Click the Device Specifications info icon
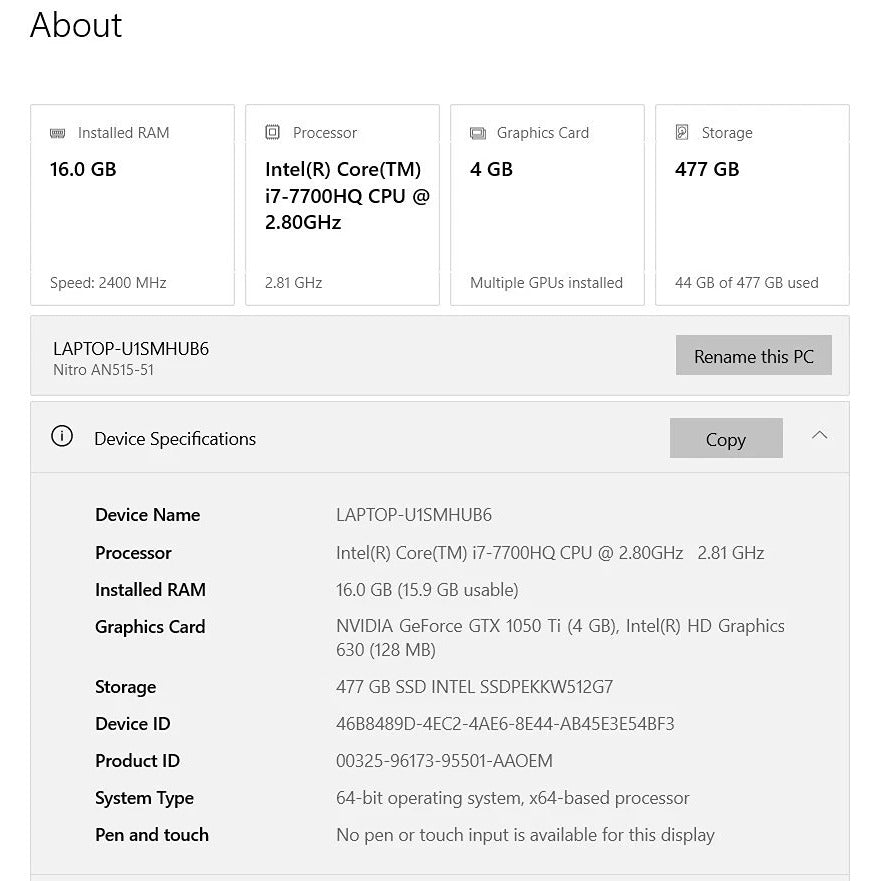The width and height of the screenshot is (881, 881). 62,437
